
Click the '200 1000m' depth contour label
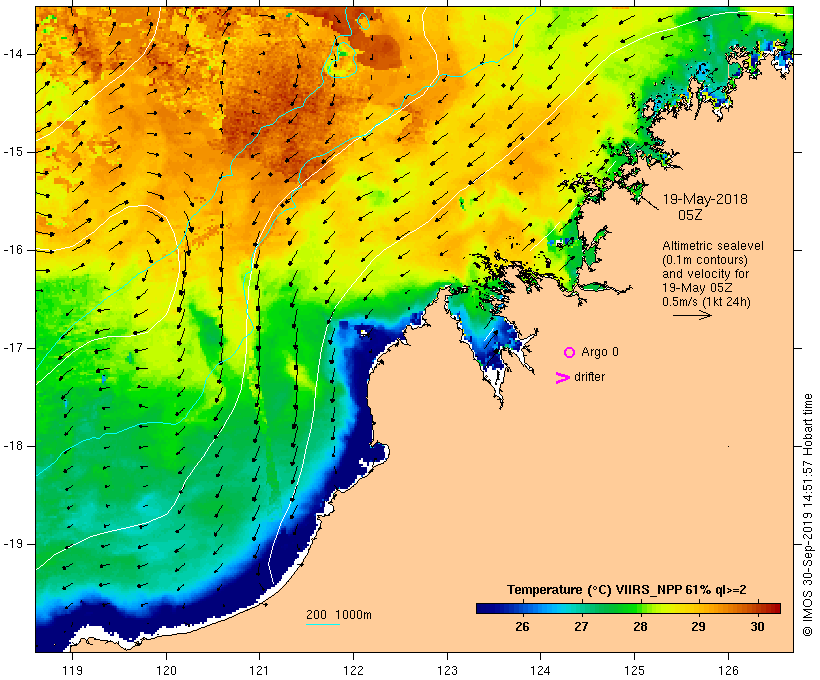coord(339,615)
